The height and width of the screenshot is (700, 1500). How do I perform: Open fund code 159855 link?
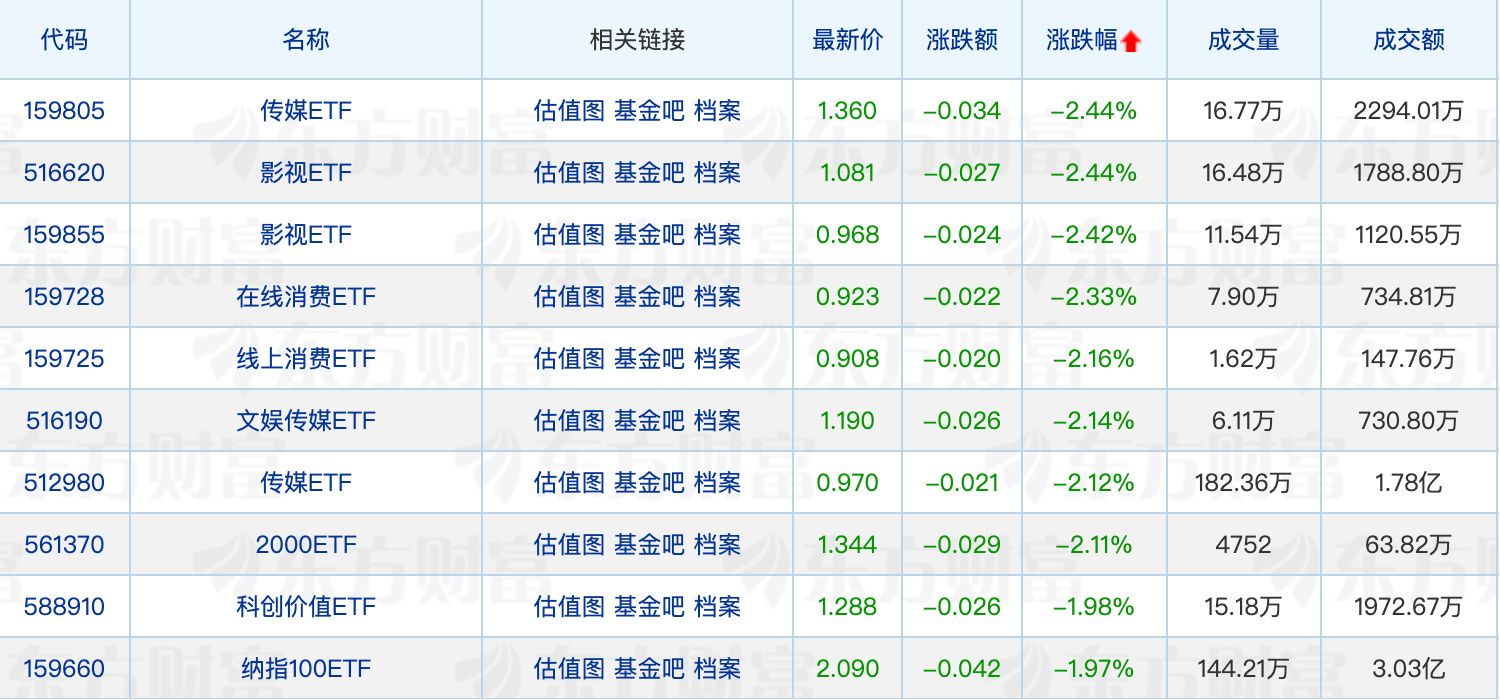(x=64, y=235)
